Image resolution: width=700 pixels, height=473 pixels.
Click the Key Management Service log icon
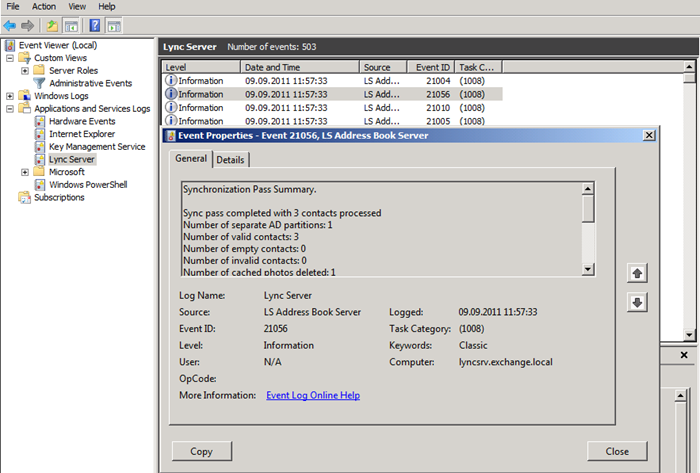point(39,146)
